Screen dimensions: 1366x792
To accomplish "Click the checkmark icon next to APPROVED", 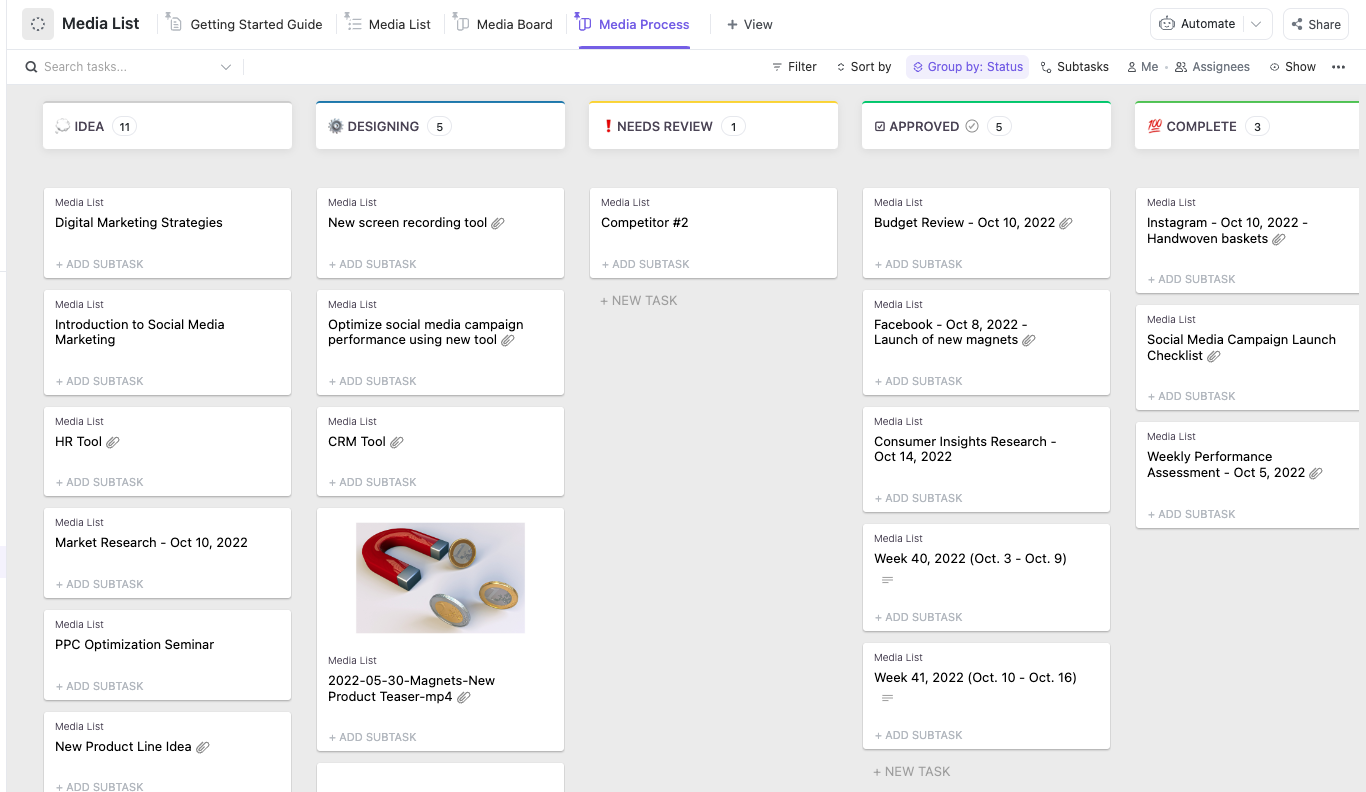I will tap(971, 126).
